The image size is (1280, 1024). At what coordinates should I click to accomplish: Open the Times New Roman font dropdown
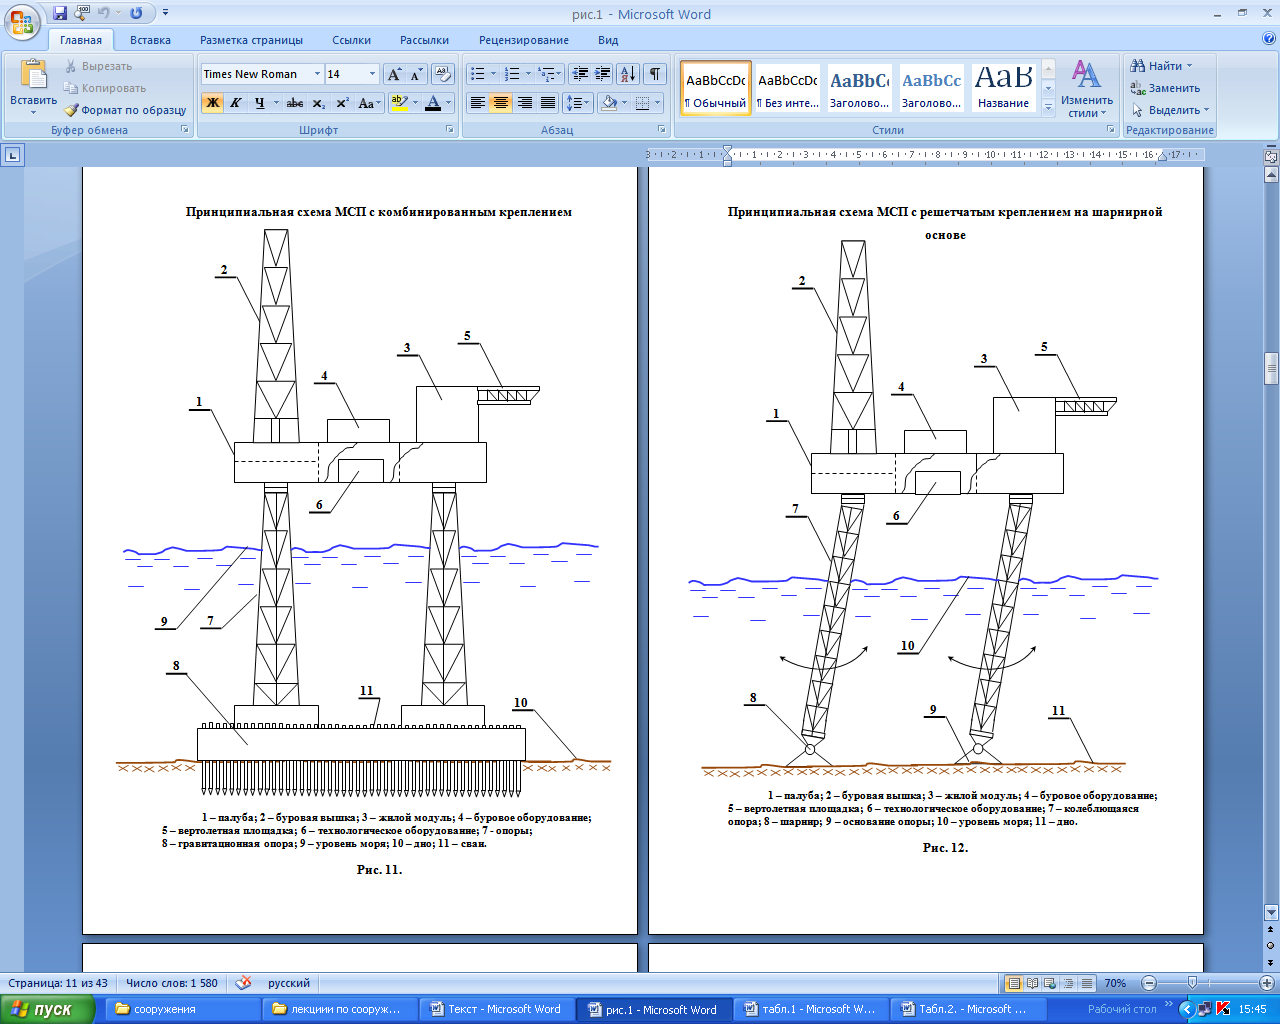pyautogui.click(x=317, y=74)
